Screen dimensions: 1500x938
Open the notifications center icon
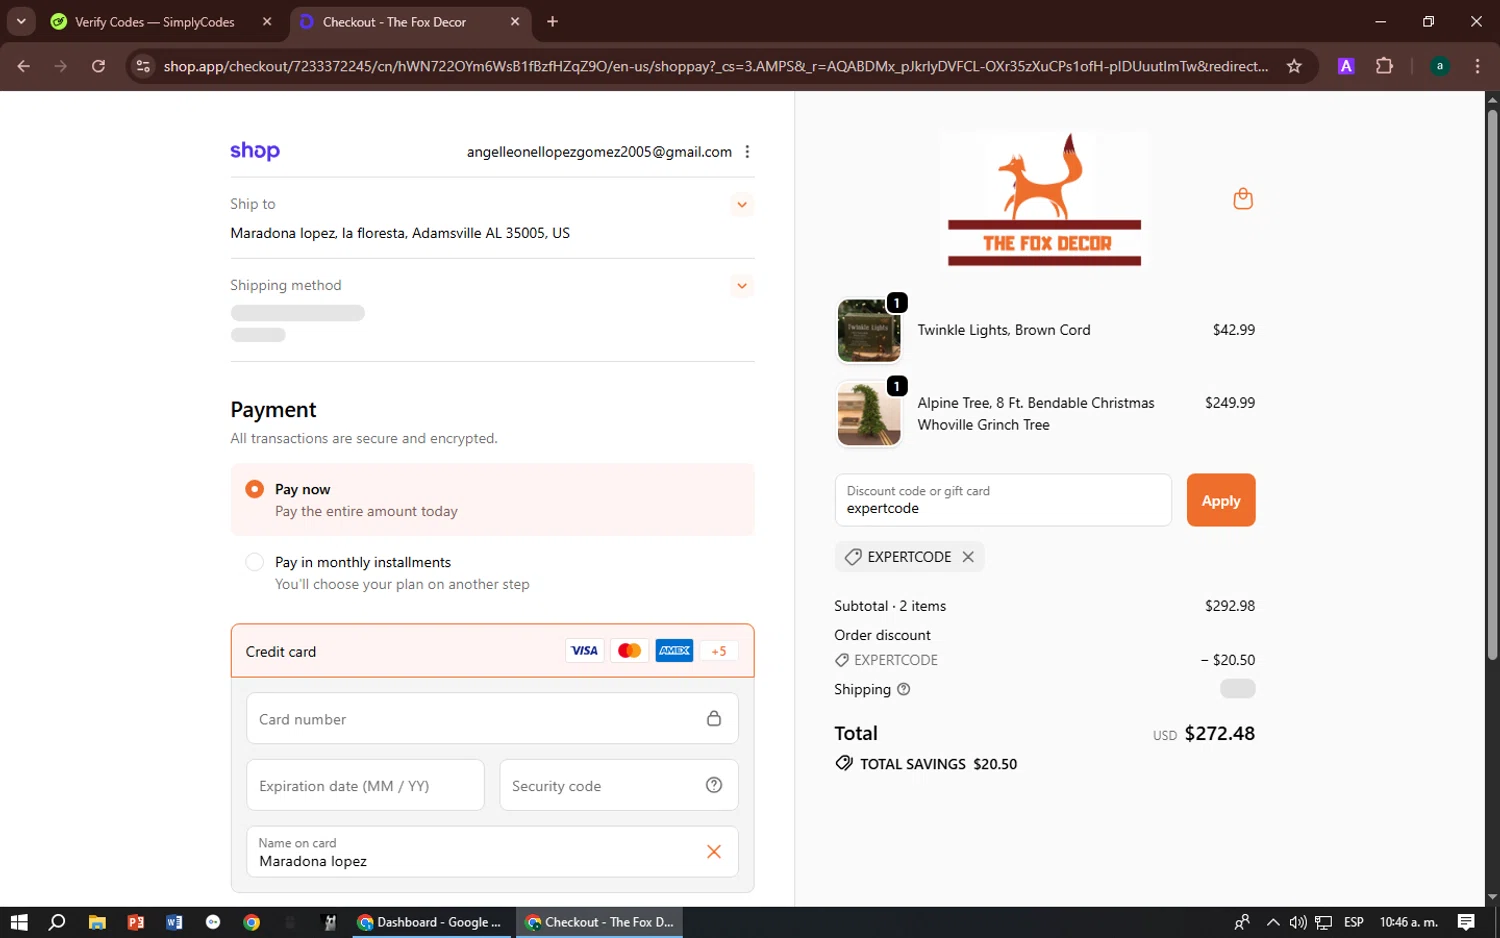pyautogui.click(x=1466, y=922)
